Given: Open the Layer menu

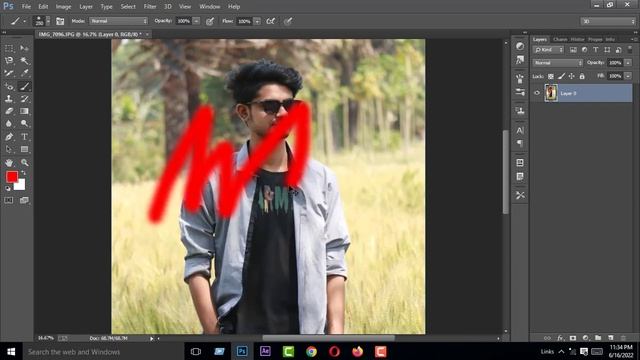Looking at the screenshot, I should click(86, 7).
